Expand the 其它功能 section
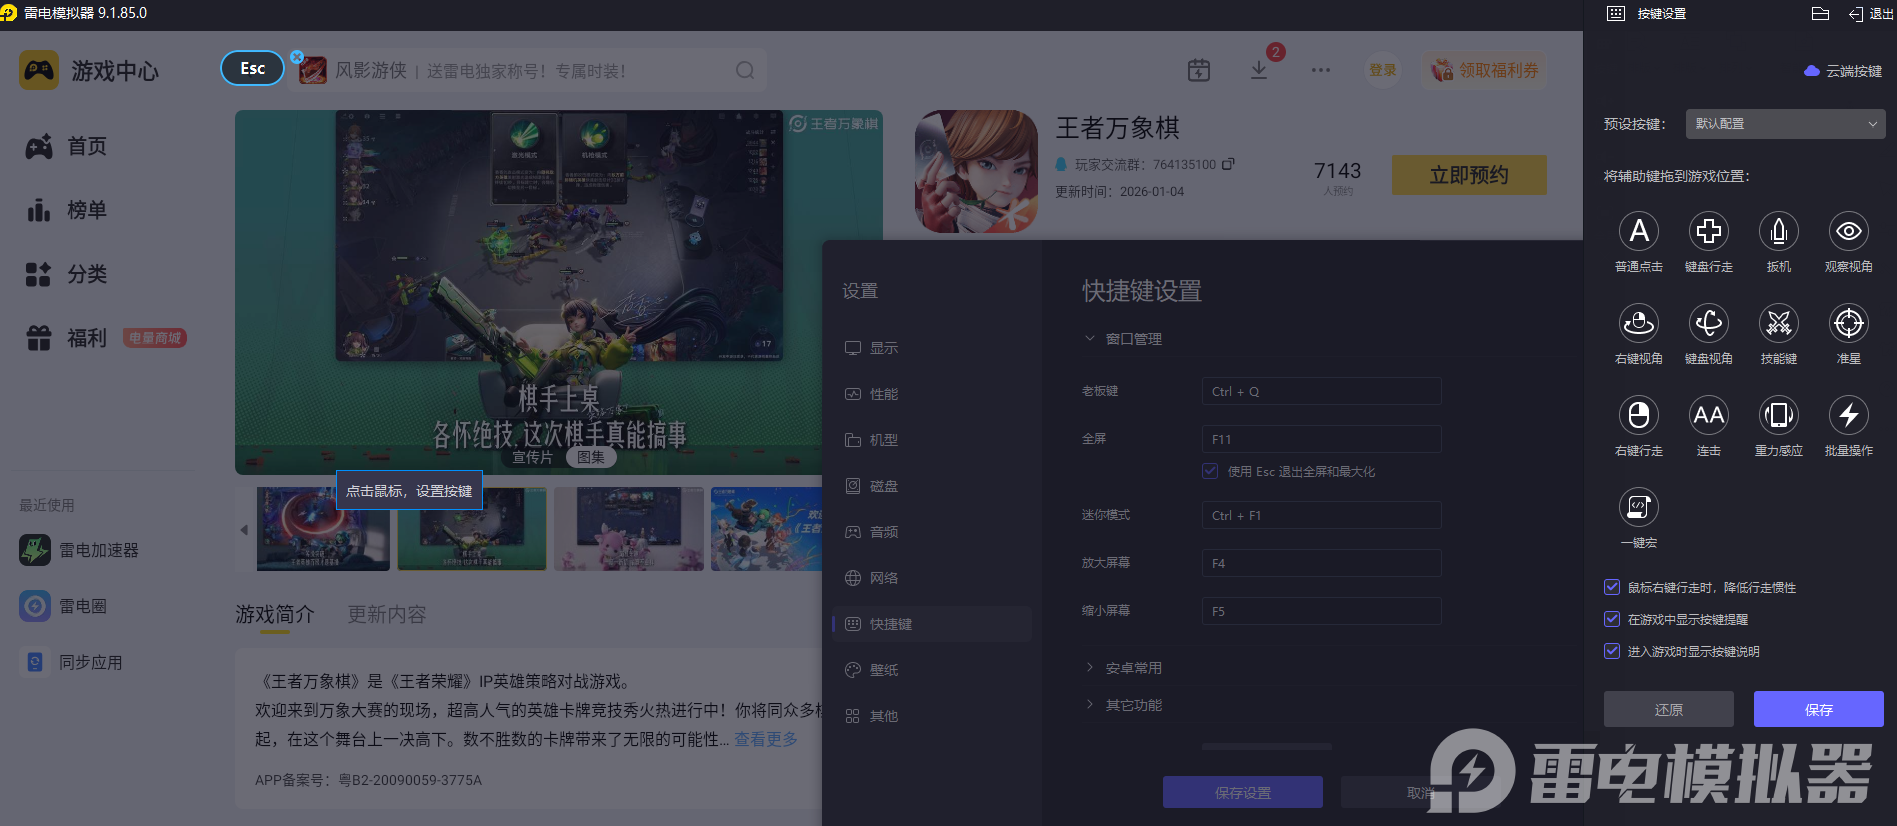The width and height of the screenshot is (1897, 826). pyautogui.click(x=1090, y=704)
